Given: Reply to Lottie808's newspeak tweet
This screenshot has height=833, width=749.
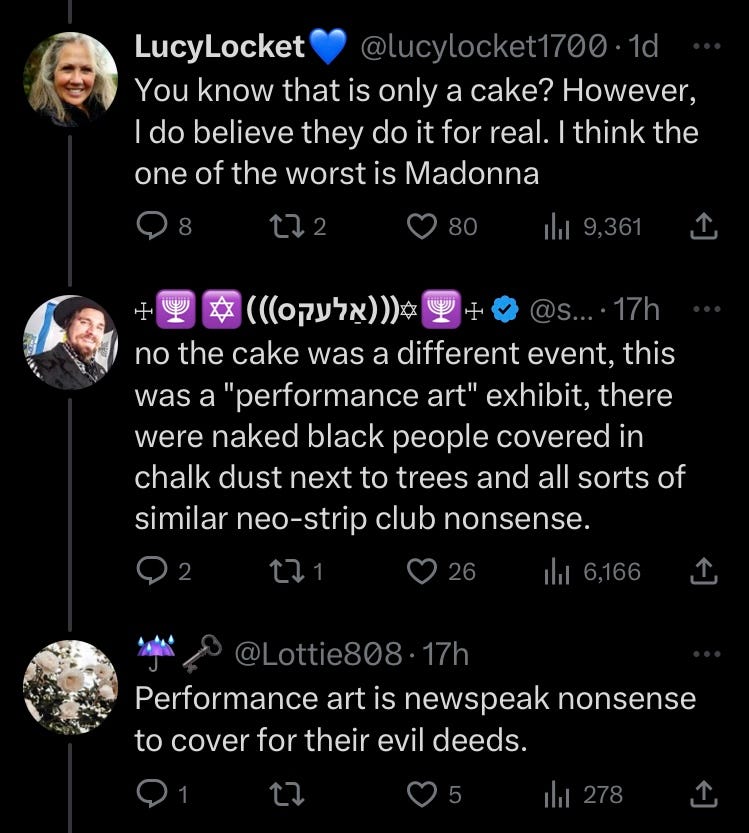Looking at the screenshot, I should pos(152,794).
